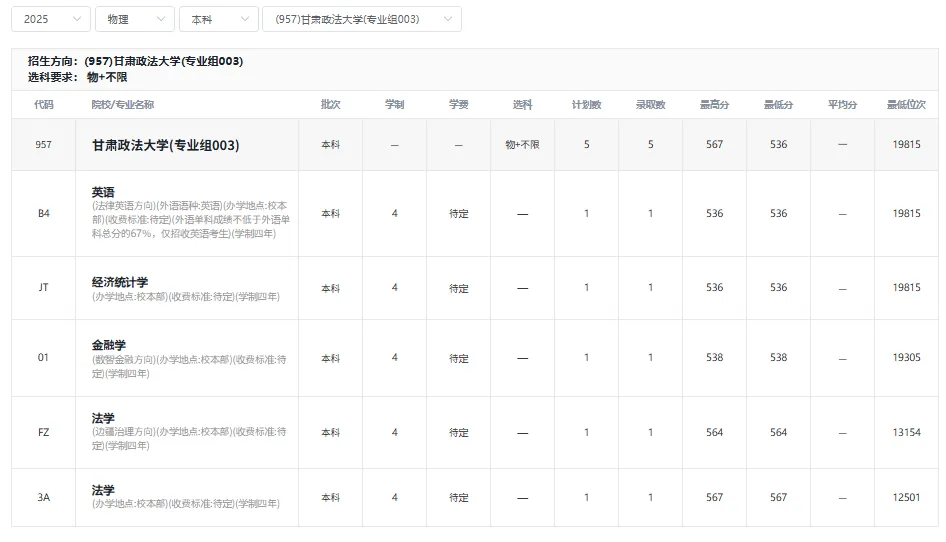Click the 计划数 column header
This screenshot has width=946, height=542.
click(586, 104)
